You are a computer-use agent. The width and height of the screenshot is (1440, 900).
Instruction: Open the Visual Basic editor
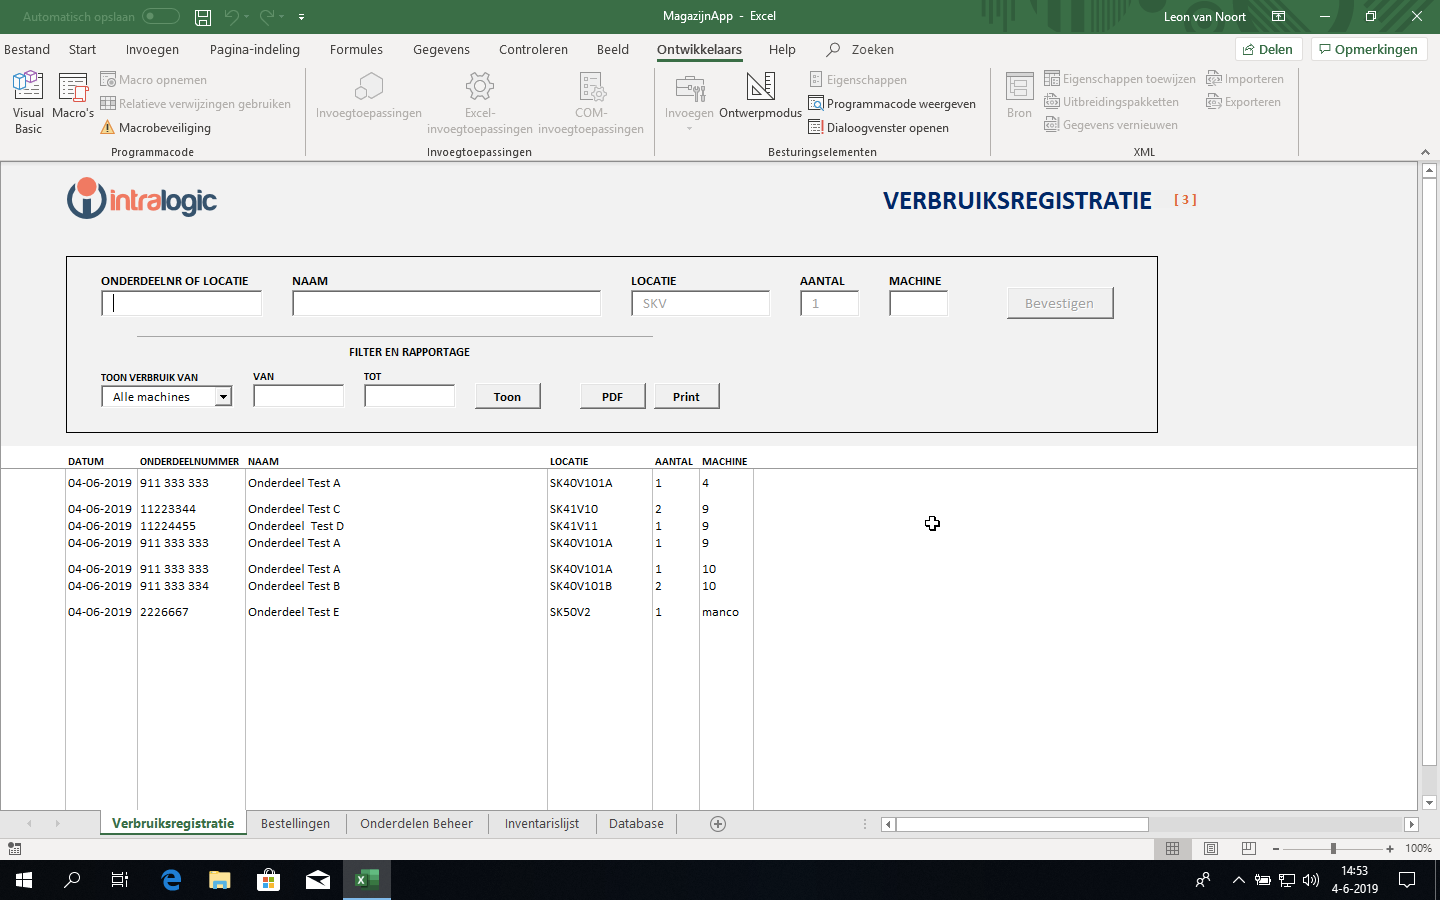point(28,101)
